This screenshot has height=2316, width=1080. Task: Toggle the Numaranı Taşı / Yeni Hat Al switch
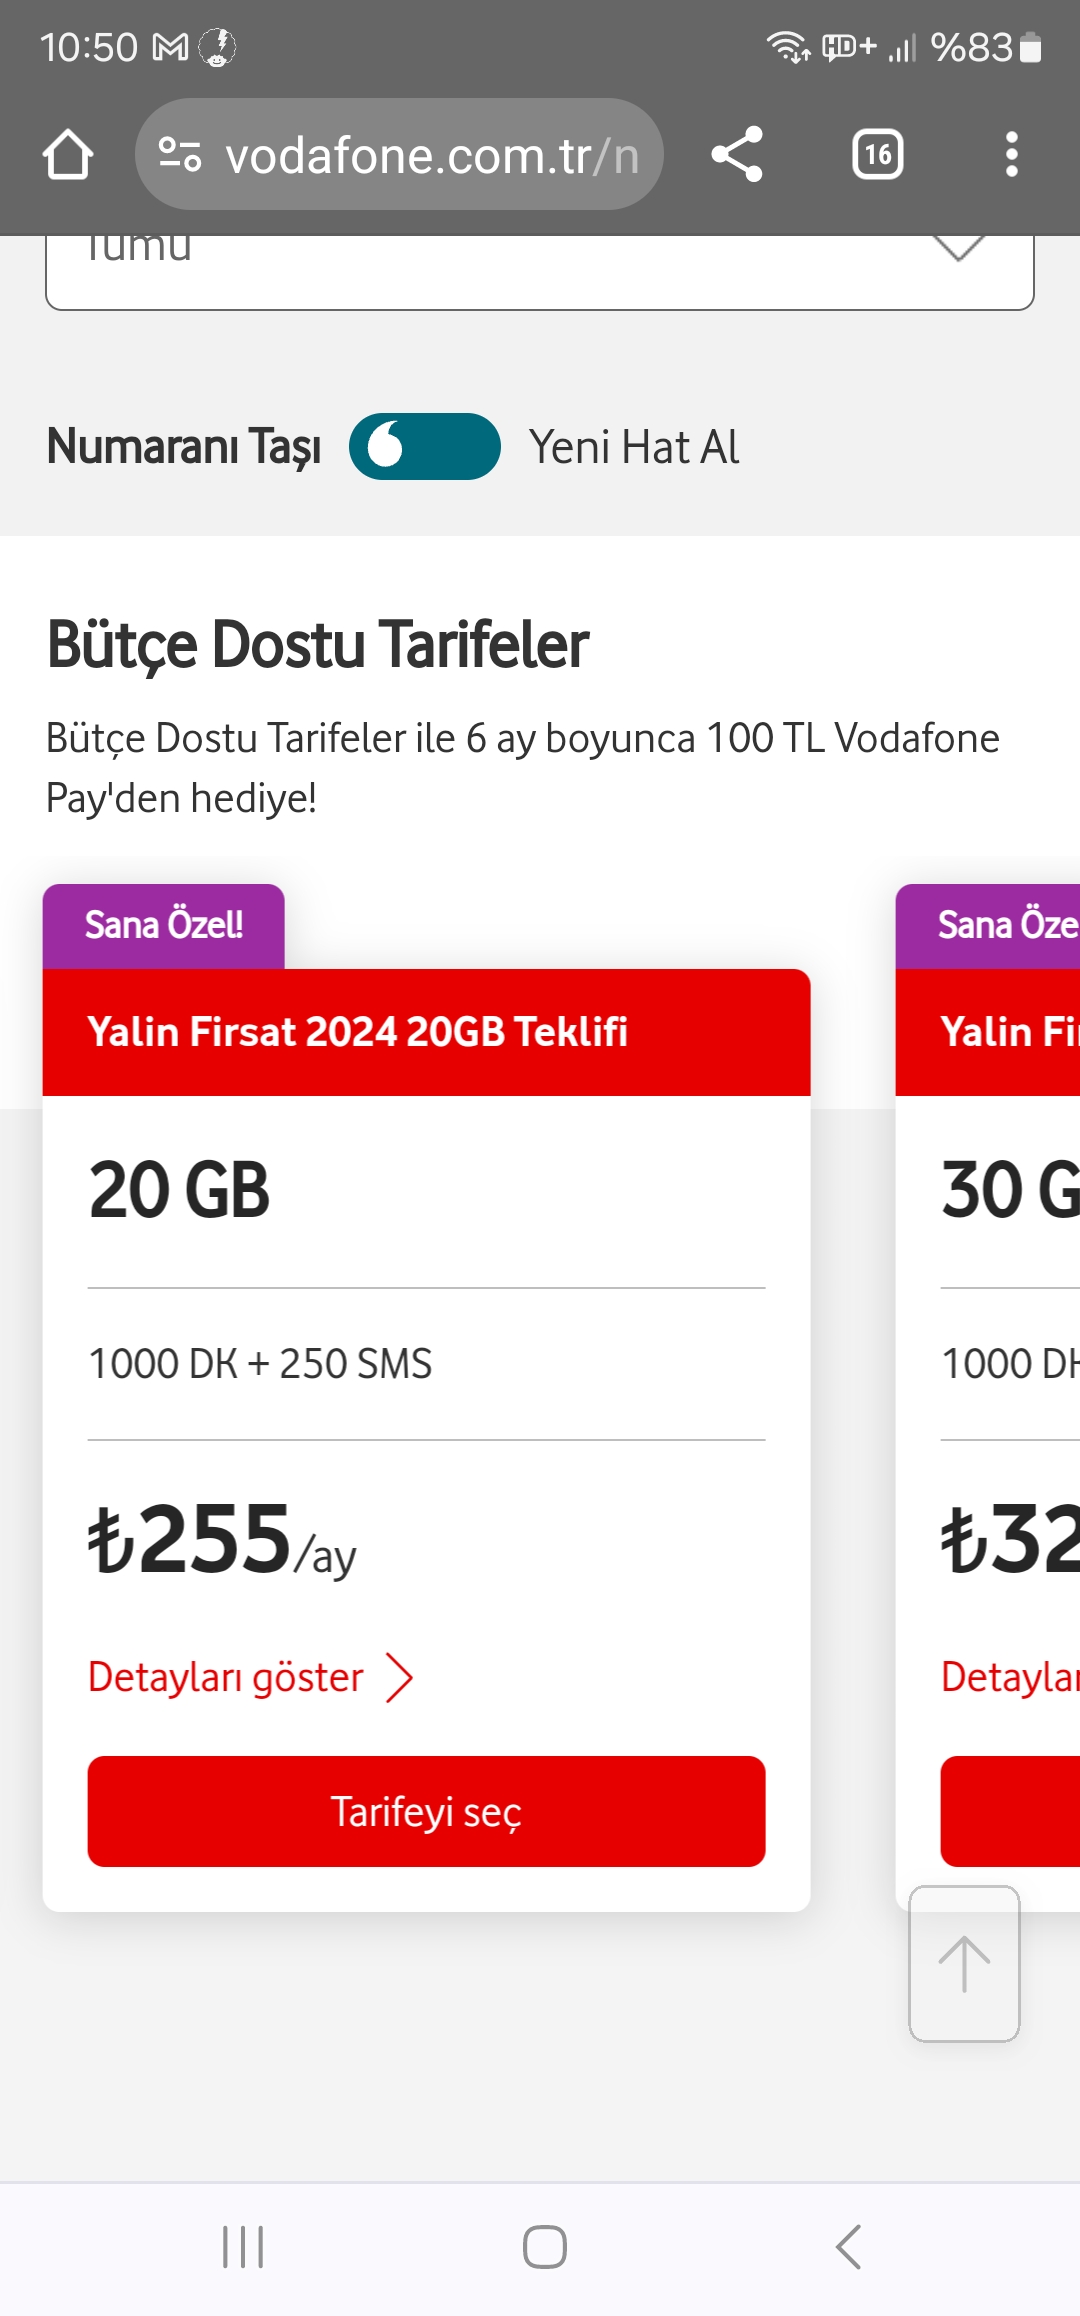pyautogui.click(x=424, y=447)
